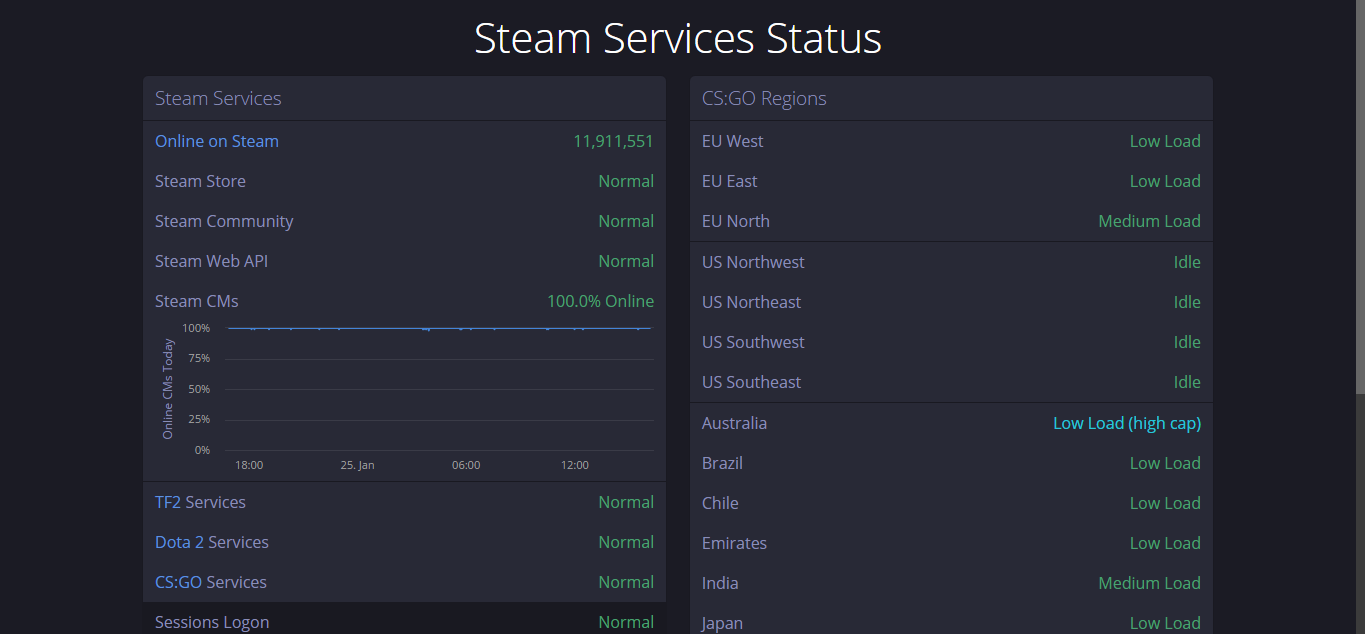The height and width of the screenshot is (634, 1365).
Task: Click the Steam Store label
Action: coord(200,181)
